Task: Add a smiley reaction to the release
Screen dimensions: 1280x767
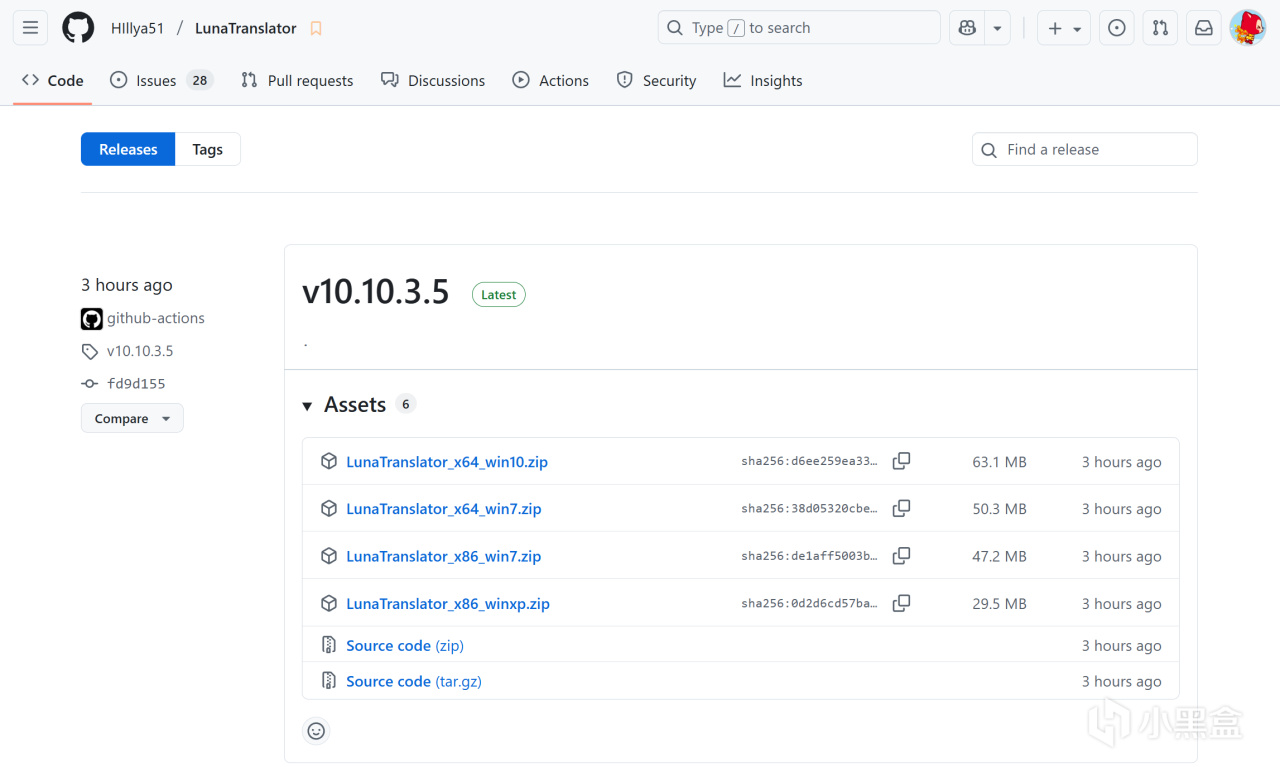Action: (316, 731)
